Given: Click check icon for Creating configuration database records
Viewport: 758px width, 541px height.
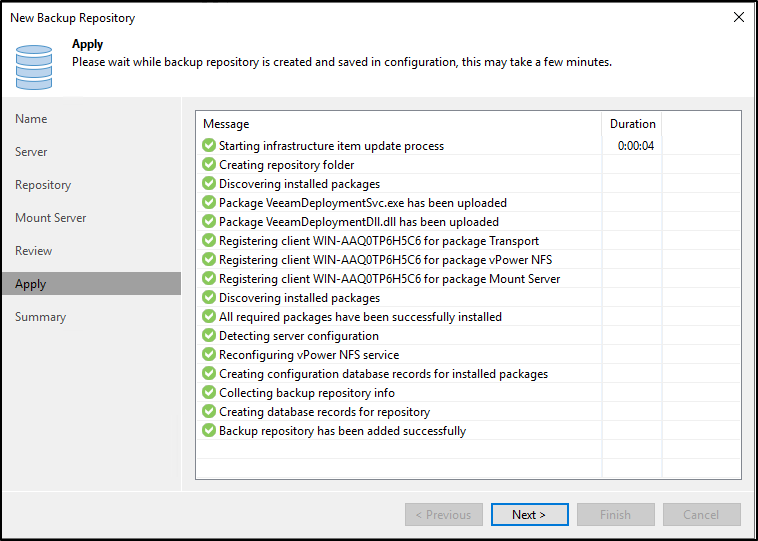Looking at the screenshot, I should 209,374.
